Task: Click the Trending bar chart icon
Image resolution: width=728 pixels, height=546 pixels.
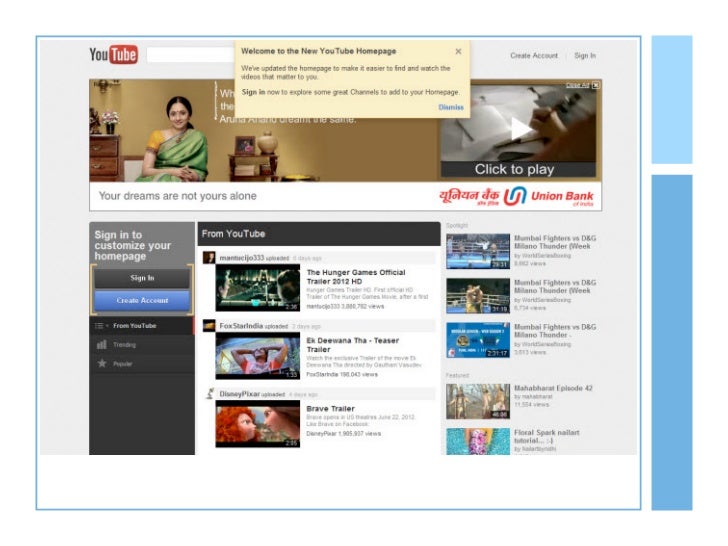Action: (x=102, y=344)
